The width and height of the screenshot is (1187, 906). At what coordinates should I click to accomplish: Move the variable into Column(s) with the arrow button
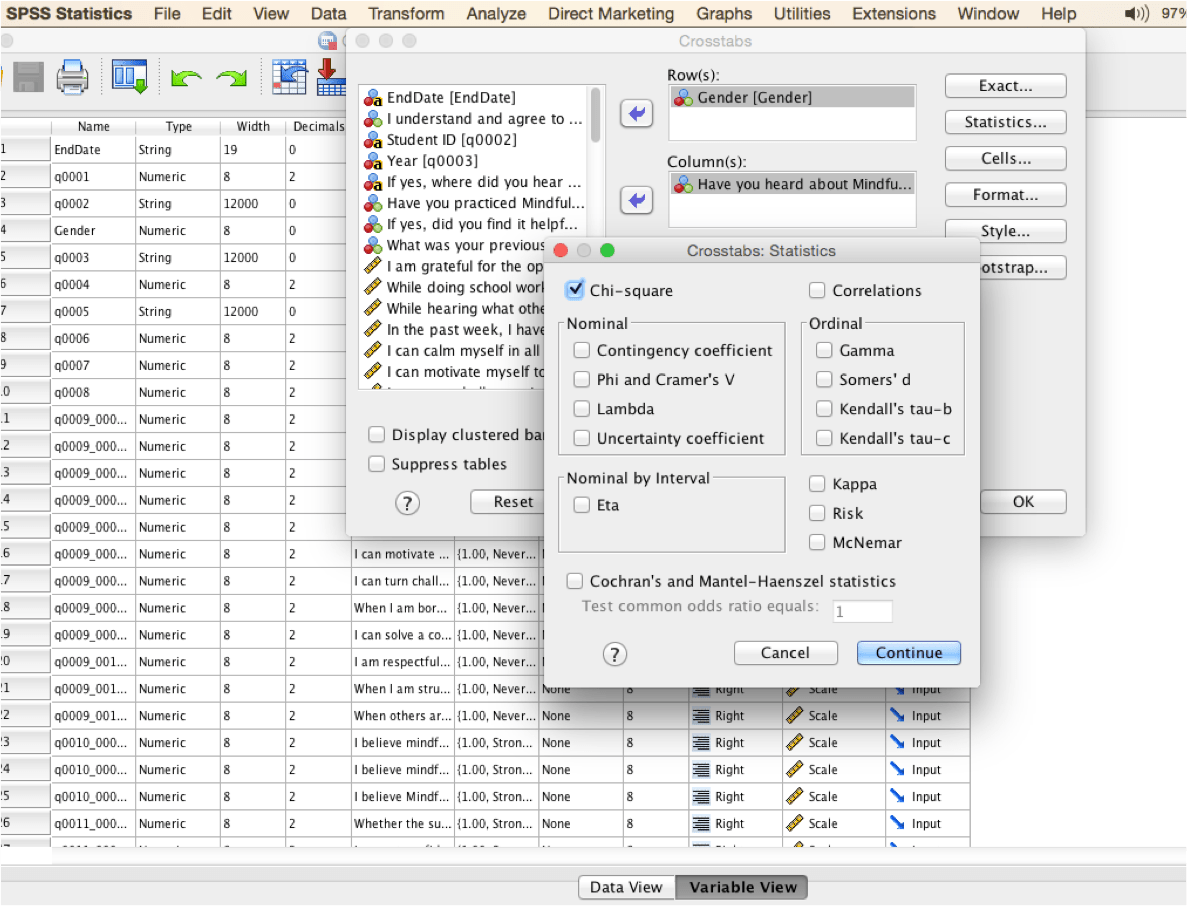pyautogui.click(x=637, y=200)
